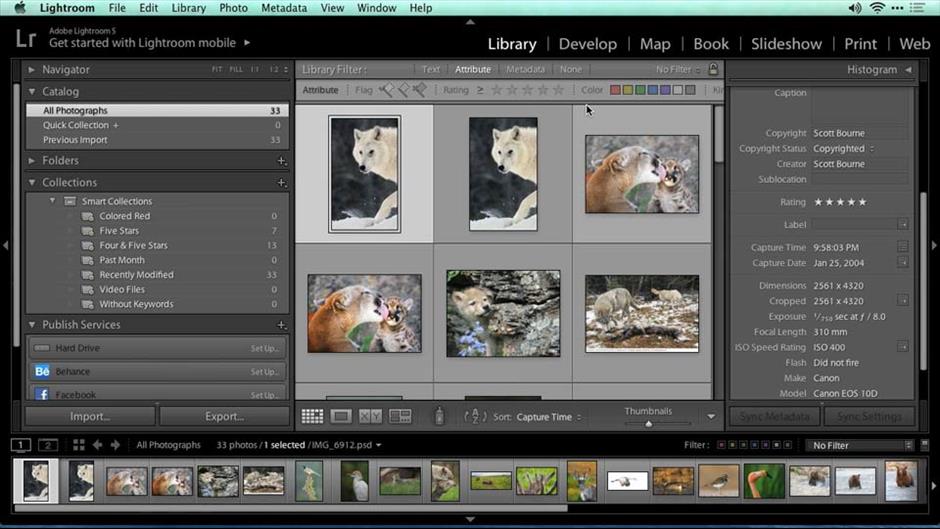The height and width of the screenshot is (529, 940).
Task: Open the Metadata menu in menu bar
Action: 284,8
